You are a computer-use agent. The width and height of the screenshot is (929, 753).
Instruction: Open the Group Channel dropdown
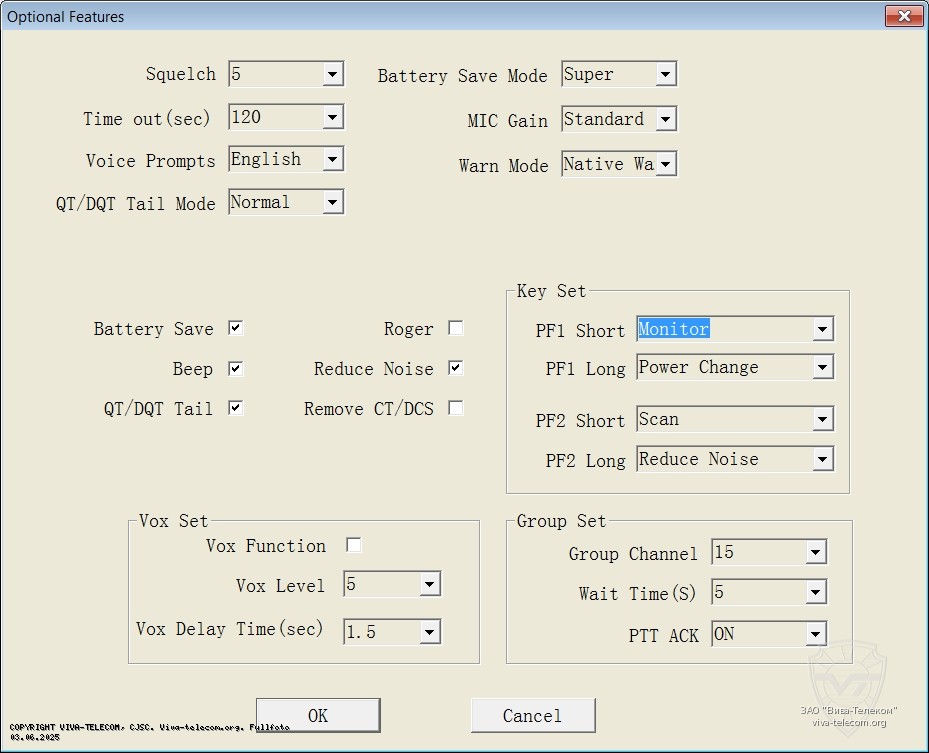816,553
